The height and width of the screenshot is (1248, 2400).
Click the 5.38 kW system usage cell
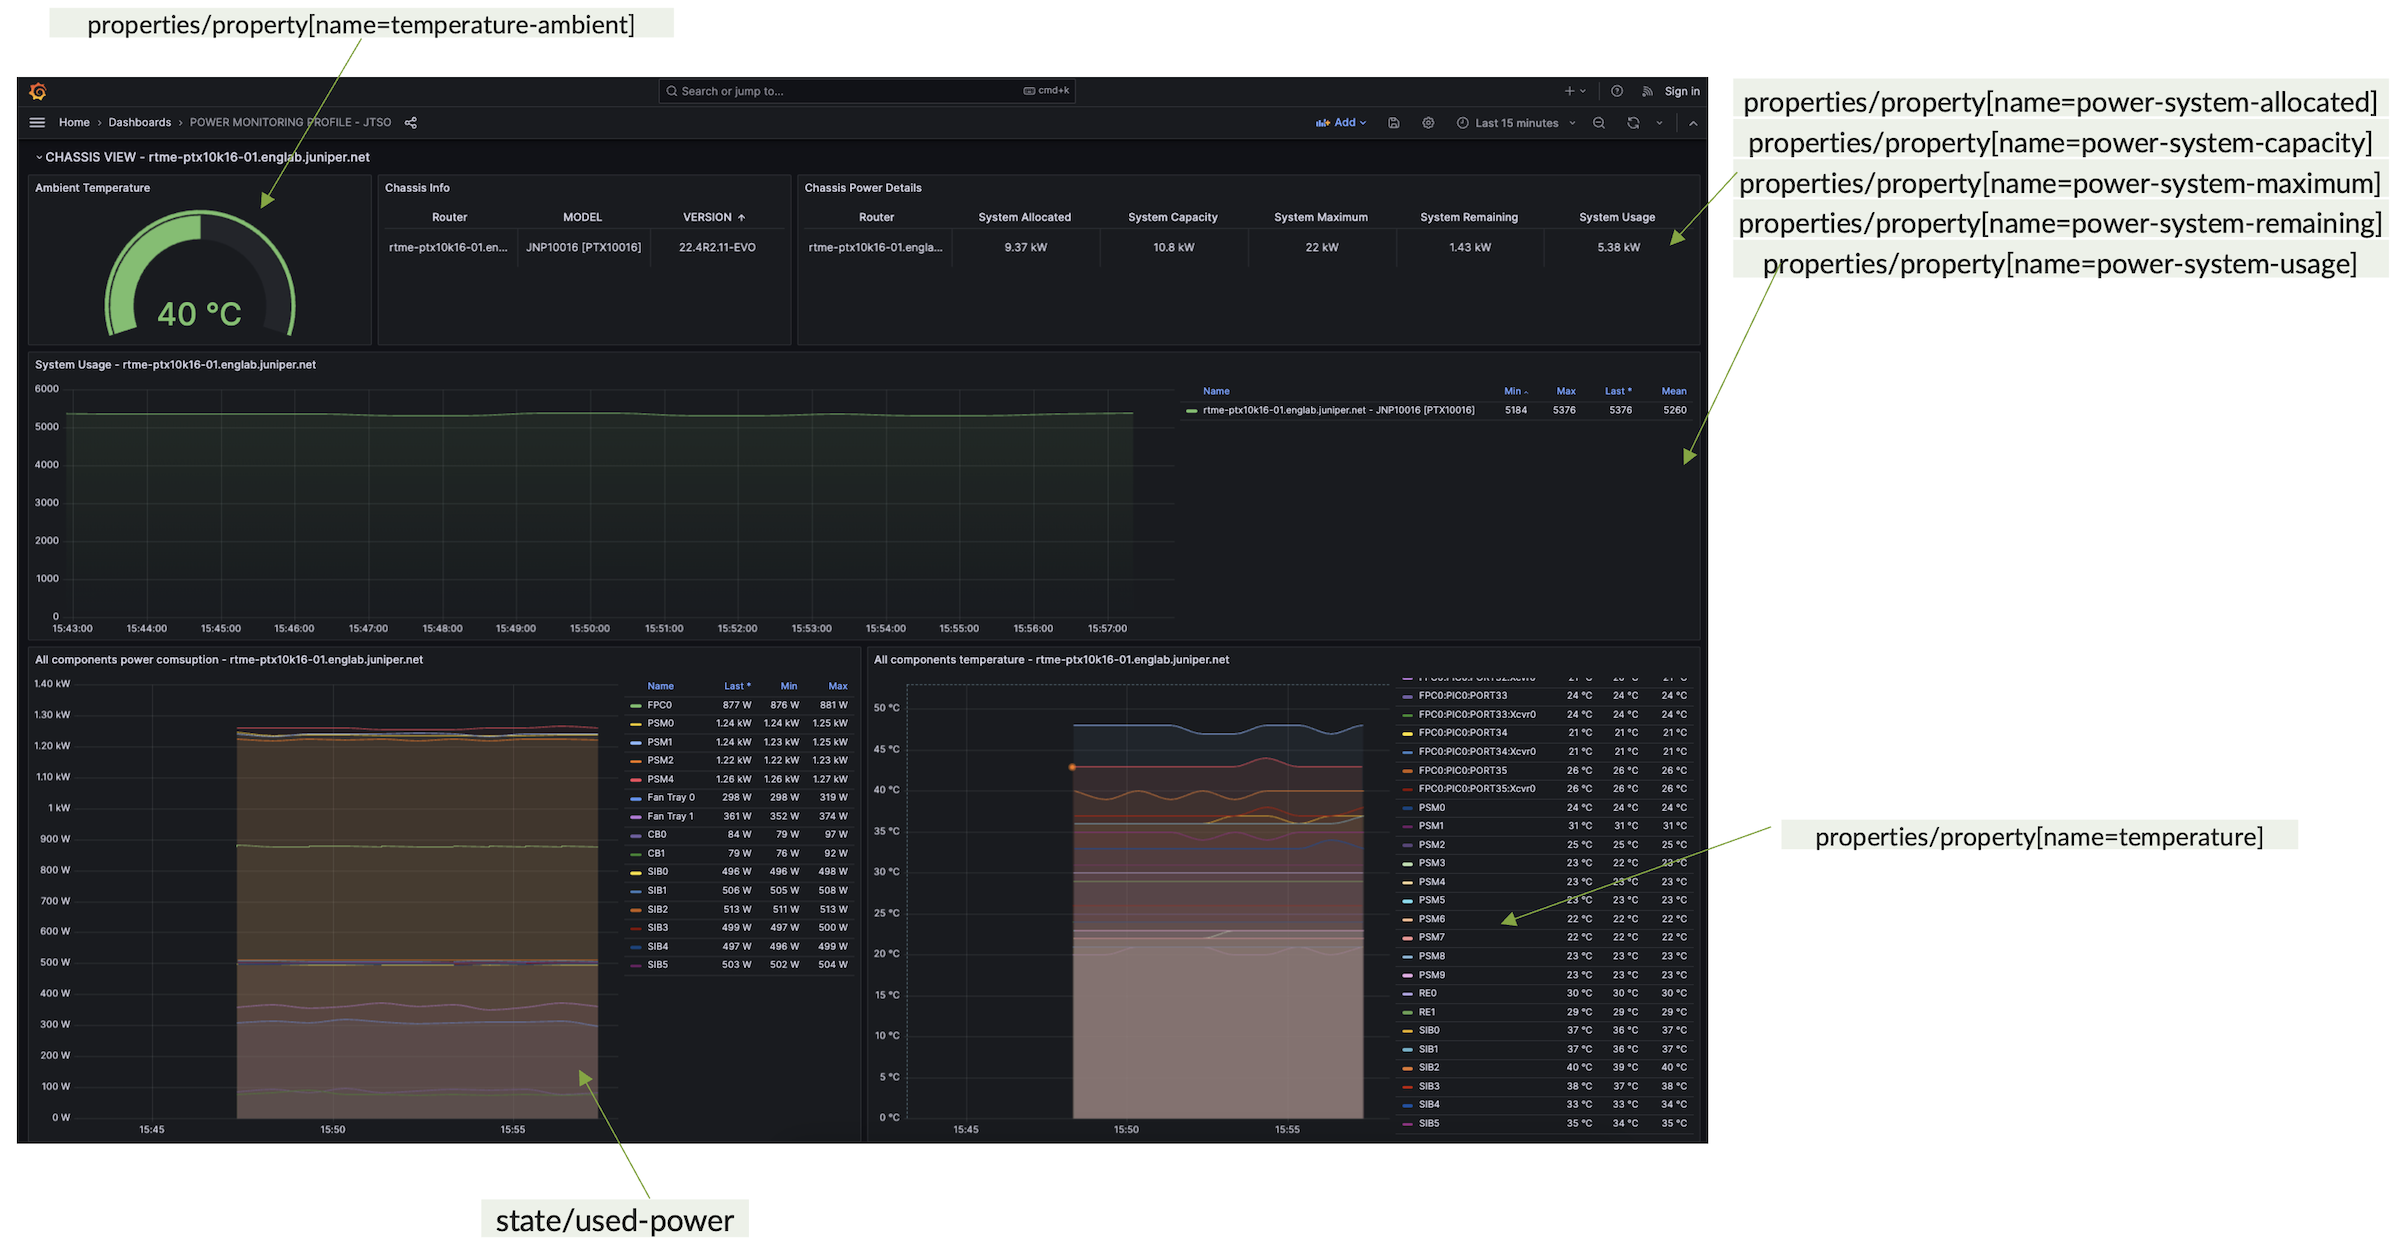click(x=1618, y=248)
